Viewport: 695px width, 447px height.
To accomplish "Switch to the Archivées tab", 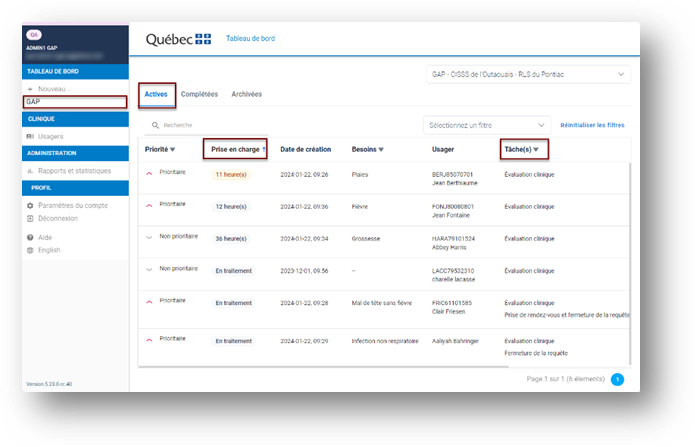I will pos(246,94).
